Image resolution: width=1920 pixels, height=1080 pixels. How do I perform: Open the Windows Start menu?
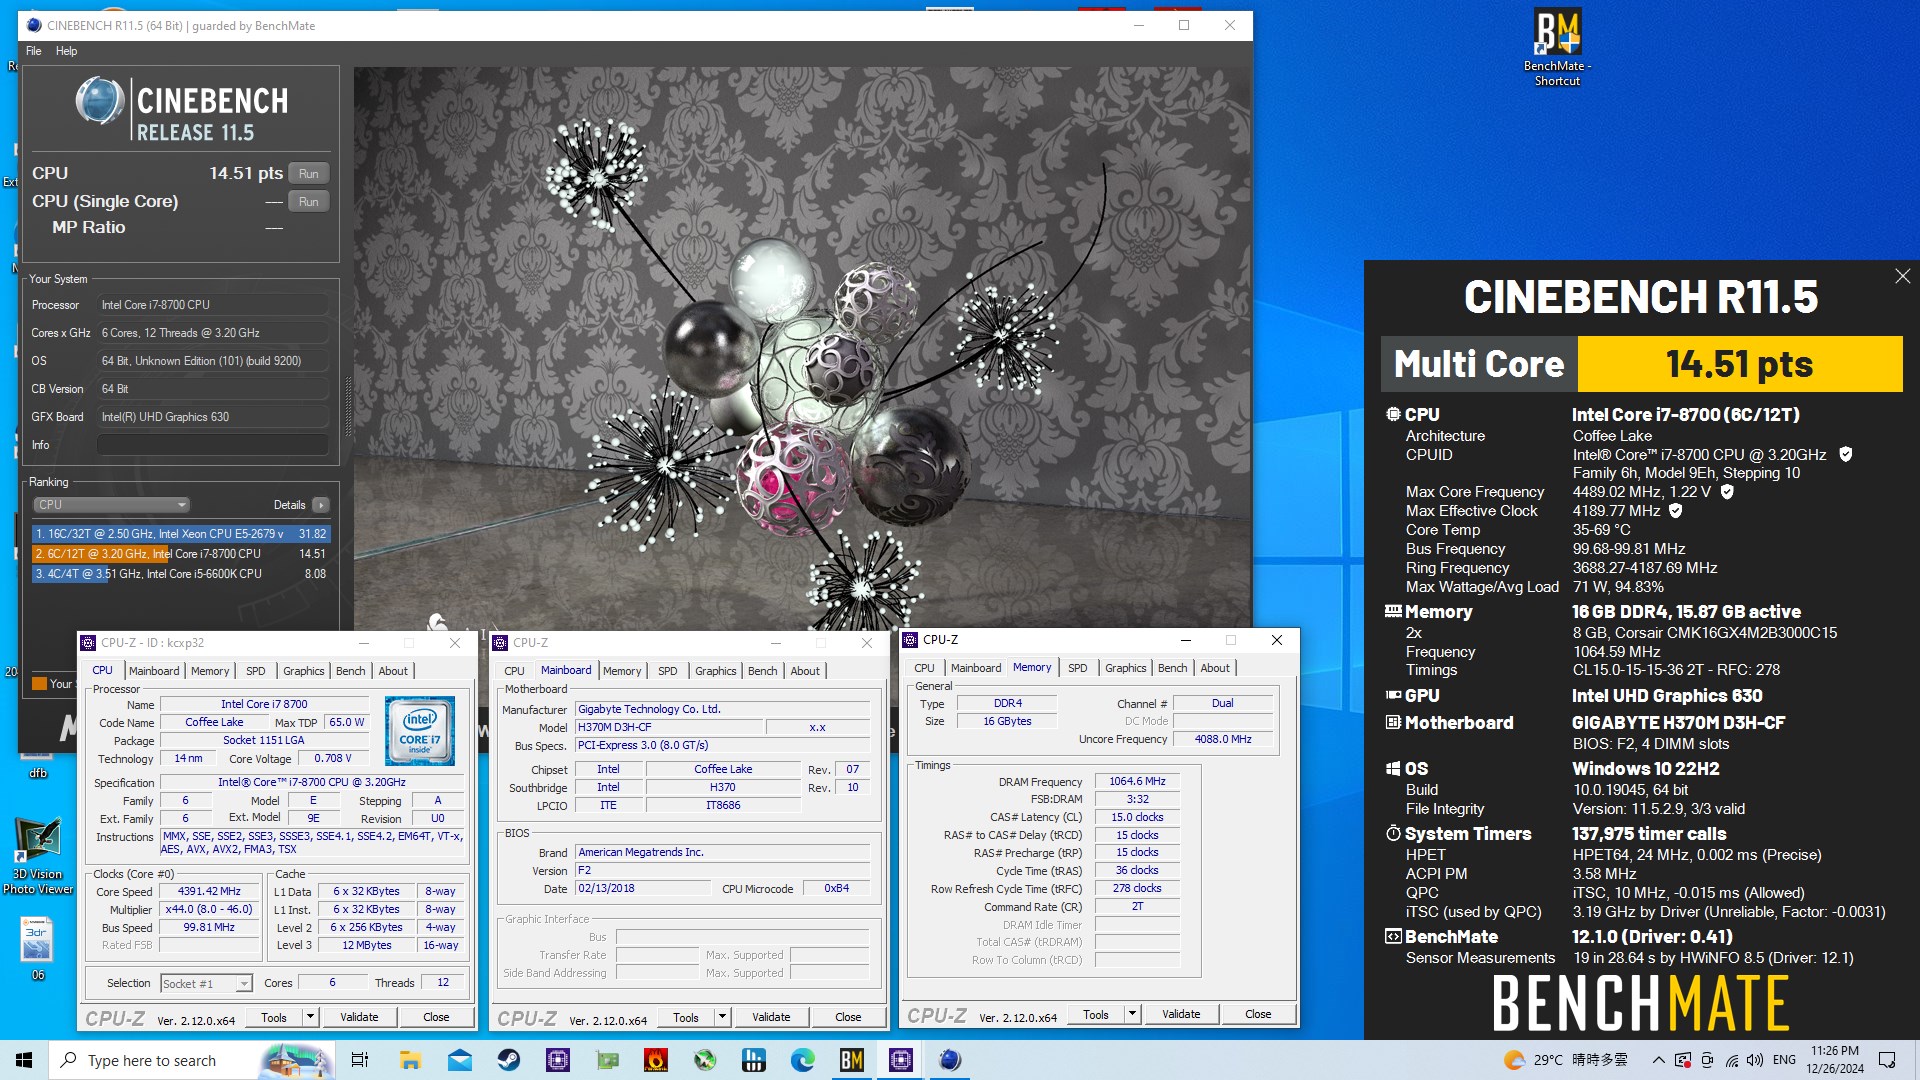pos(24,1060)
